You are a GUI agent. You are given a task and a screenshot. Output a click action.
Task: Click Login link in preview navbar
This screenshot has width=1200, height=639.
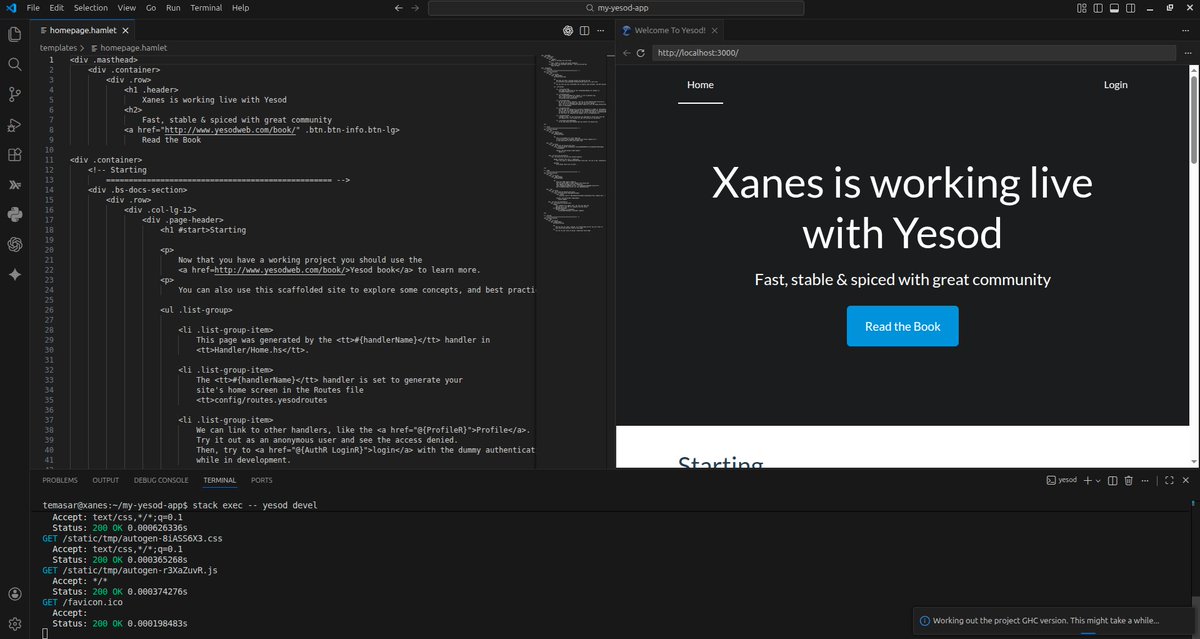pos(1115,84)
